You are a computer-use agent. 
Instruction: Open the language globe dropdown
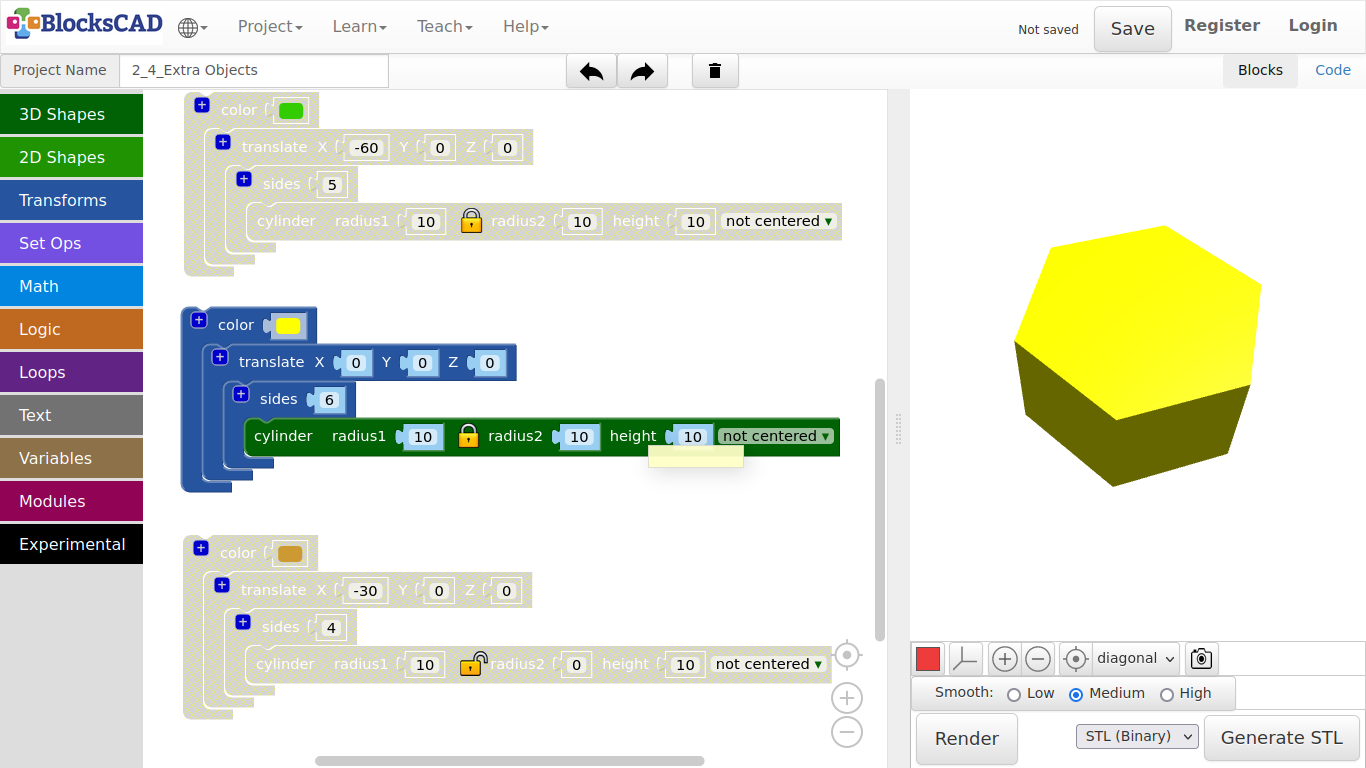(192, 27)
